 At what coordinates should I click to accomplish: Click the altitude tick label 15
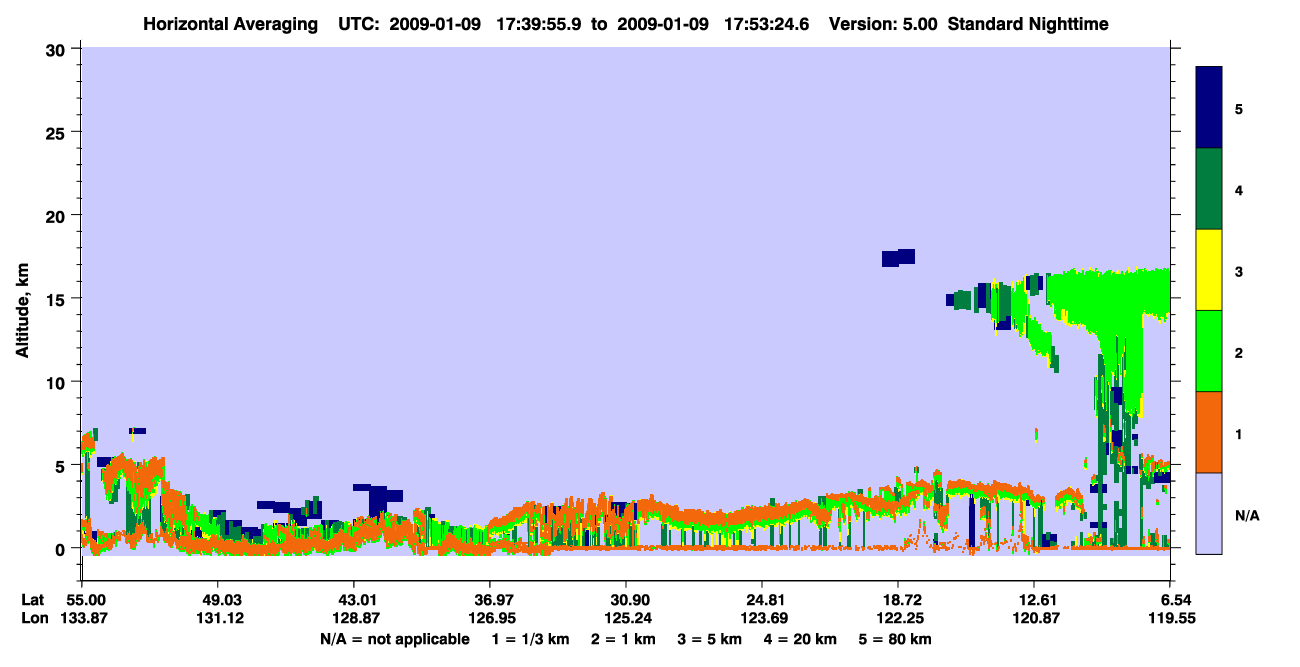pos(58,298)
